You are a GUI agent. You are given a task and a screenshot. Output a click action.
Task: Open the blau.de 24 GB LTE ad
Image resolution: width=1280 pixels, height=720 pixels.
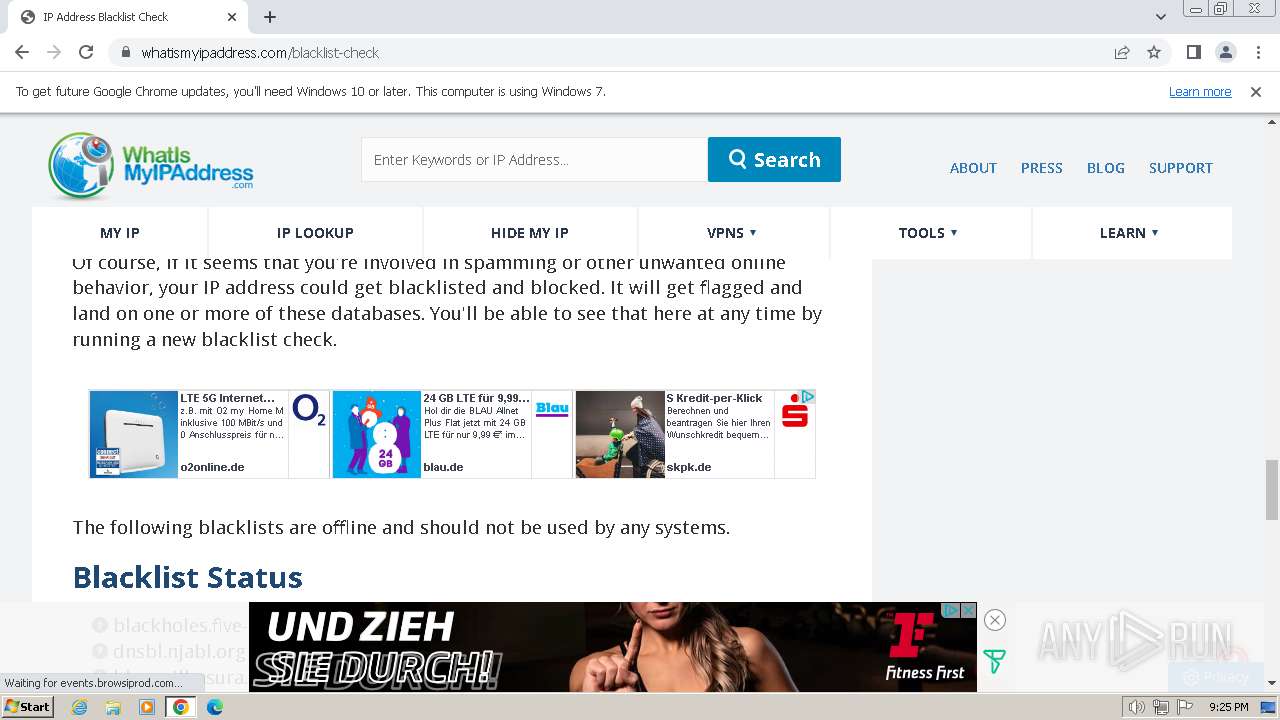point(452,434)
